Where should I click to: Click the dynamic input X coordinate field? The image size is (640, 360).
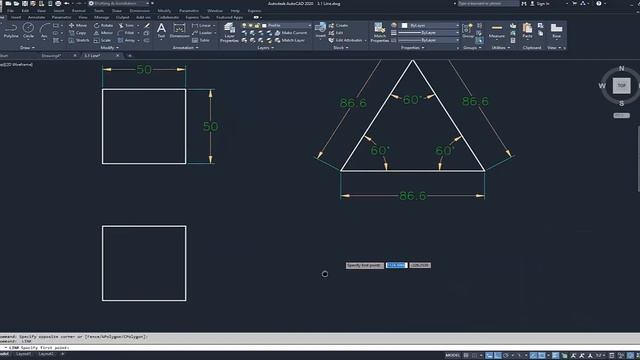(397, 265)
